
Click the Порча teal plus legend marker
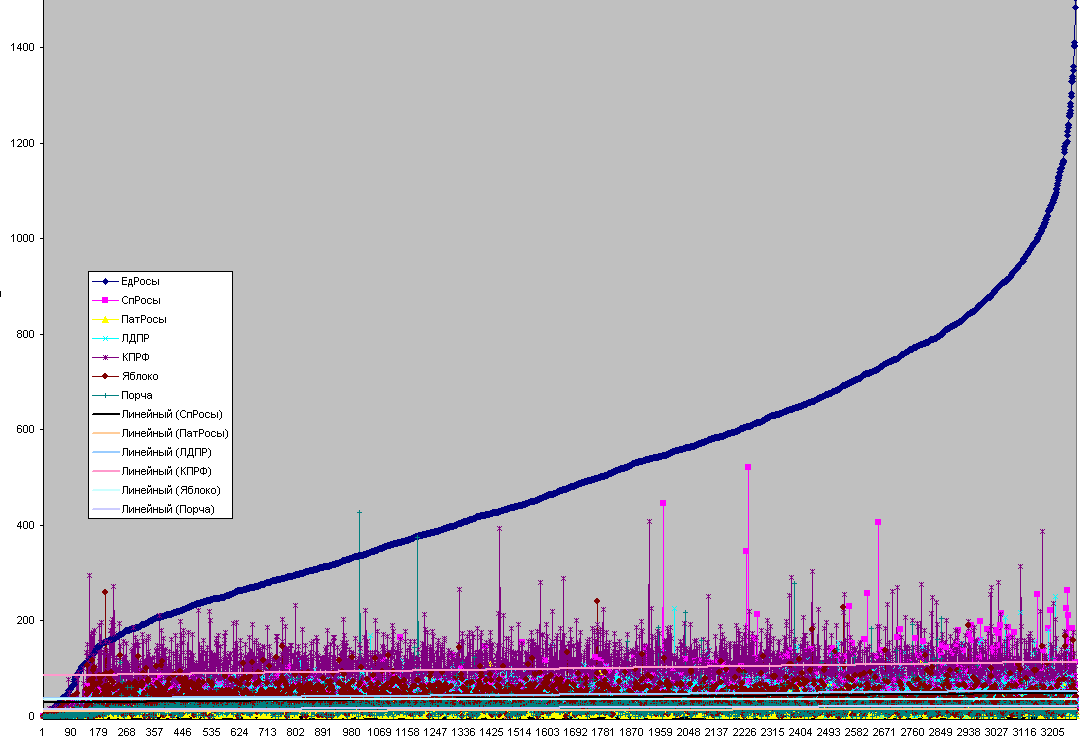coord(105,396)
